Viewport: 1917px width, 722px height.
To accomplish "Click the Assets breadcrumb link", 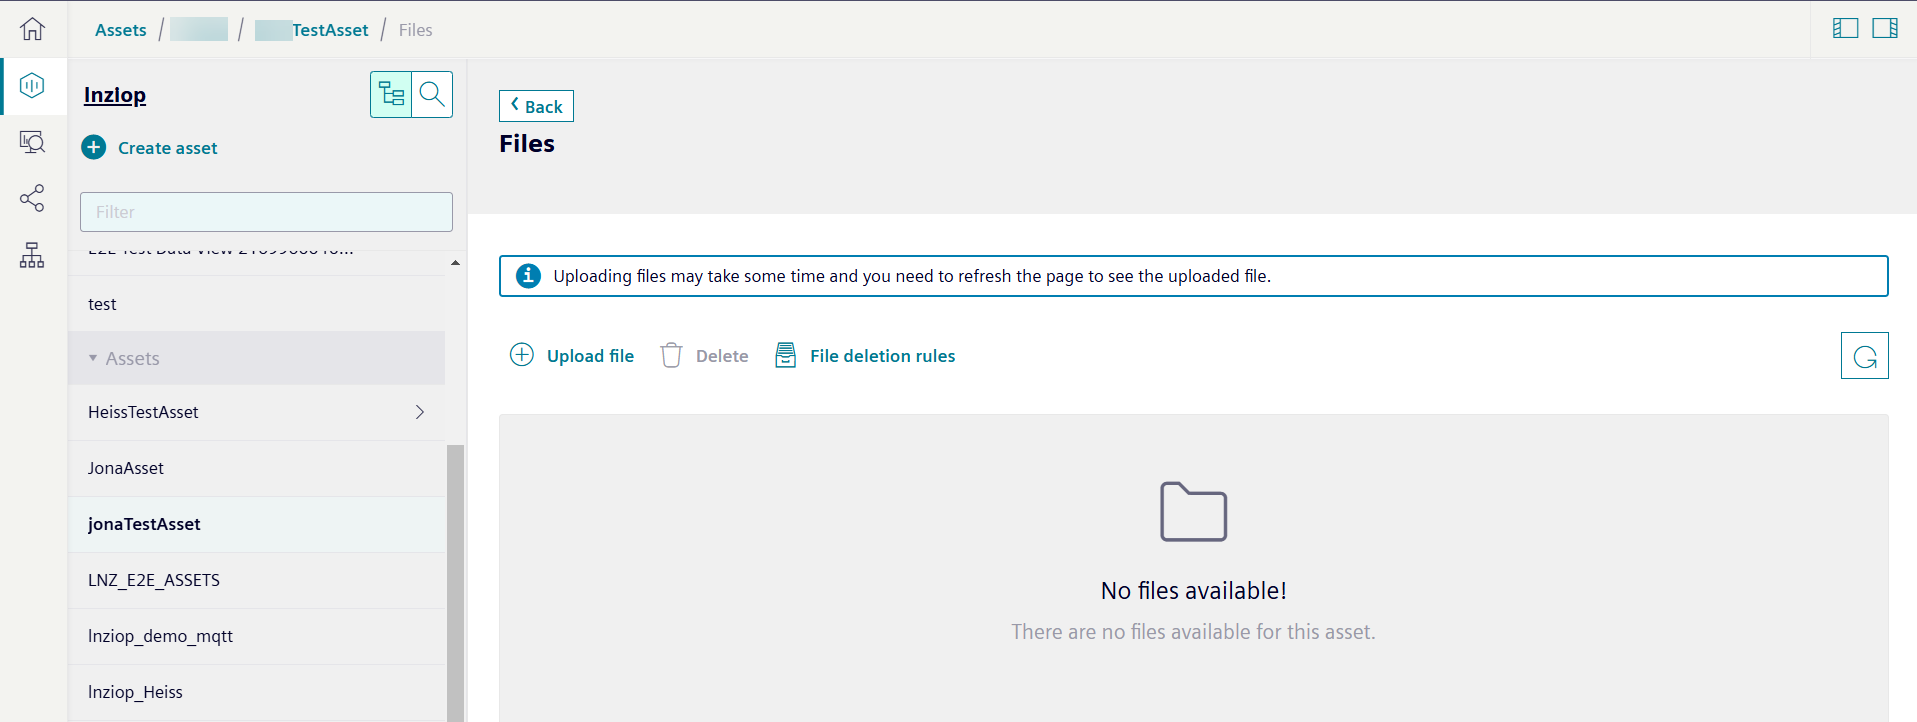I will click(121, 30).
